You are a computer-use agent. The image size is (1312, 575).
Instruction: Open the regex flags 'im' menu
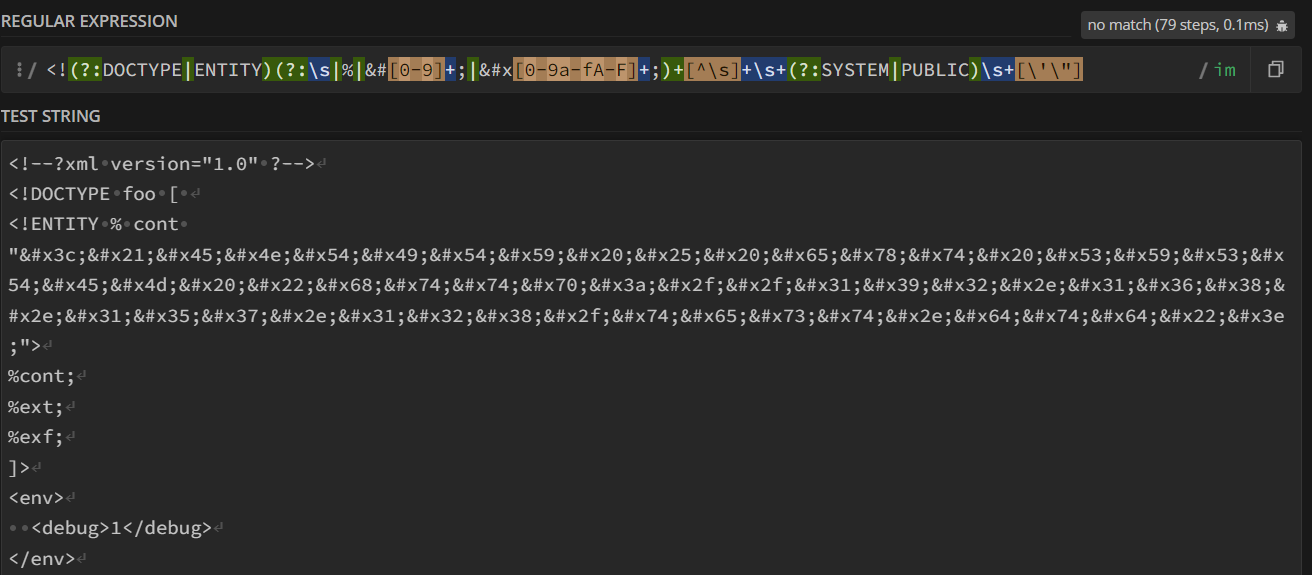pyautogui.click(x=1224, y=70)
